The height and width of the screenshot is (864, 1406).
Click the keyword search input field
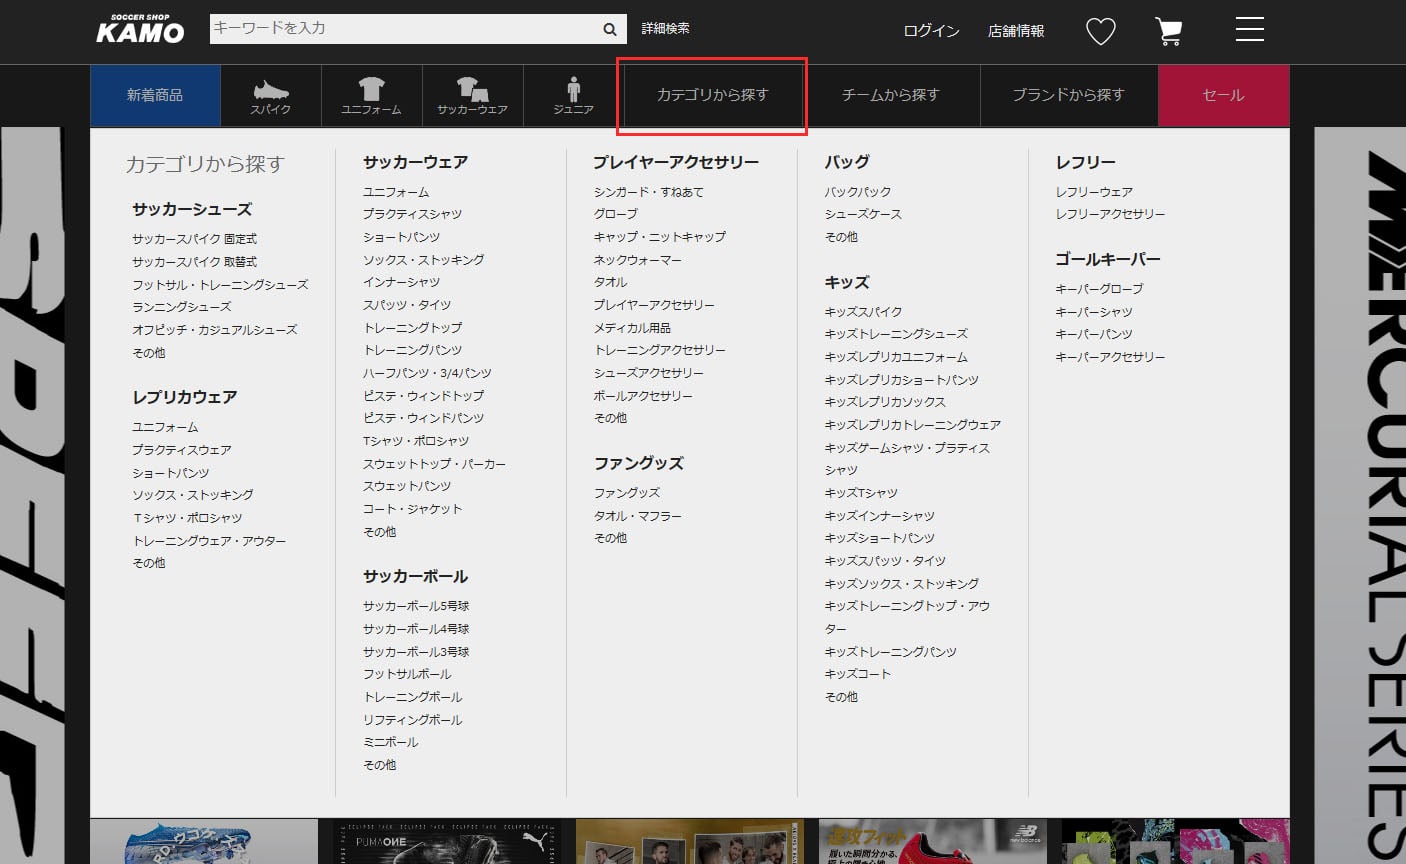[x=400, y=29]
